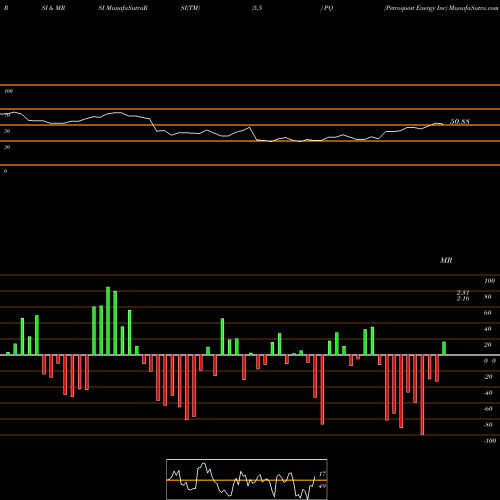500x500 pixels.
Task: Open the mini RSI thumbnail chart at the bottom
Action: (247, 479)
